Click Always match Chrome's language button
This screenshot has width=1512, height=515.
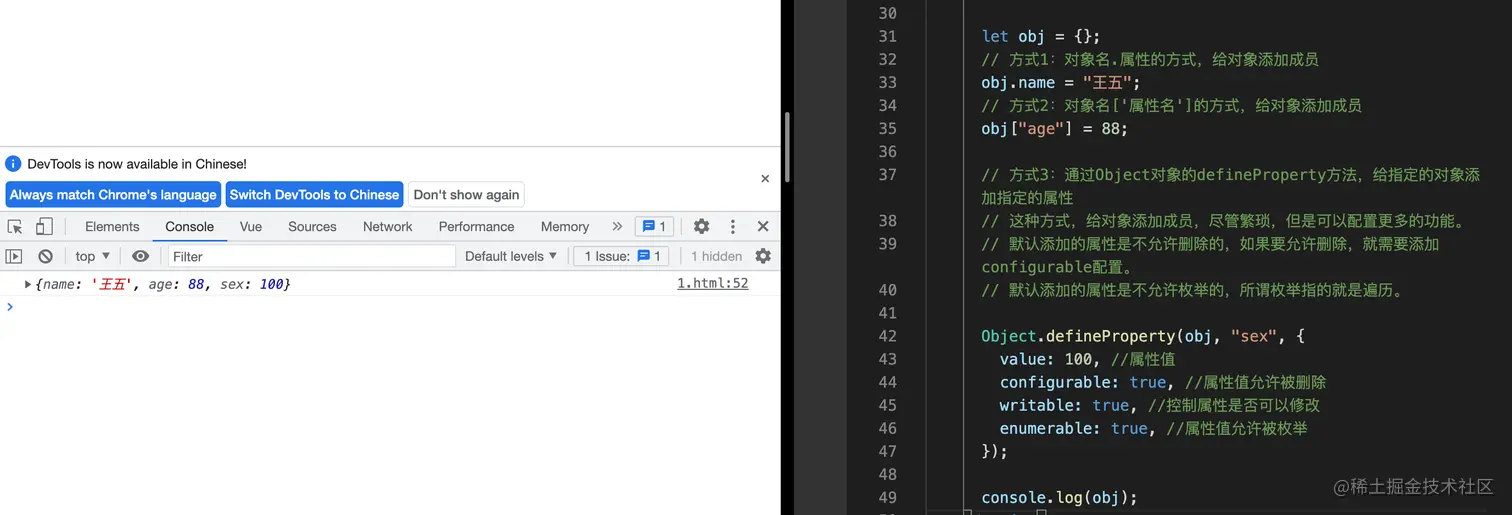pos(113,195)
